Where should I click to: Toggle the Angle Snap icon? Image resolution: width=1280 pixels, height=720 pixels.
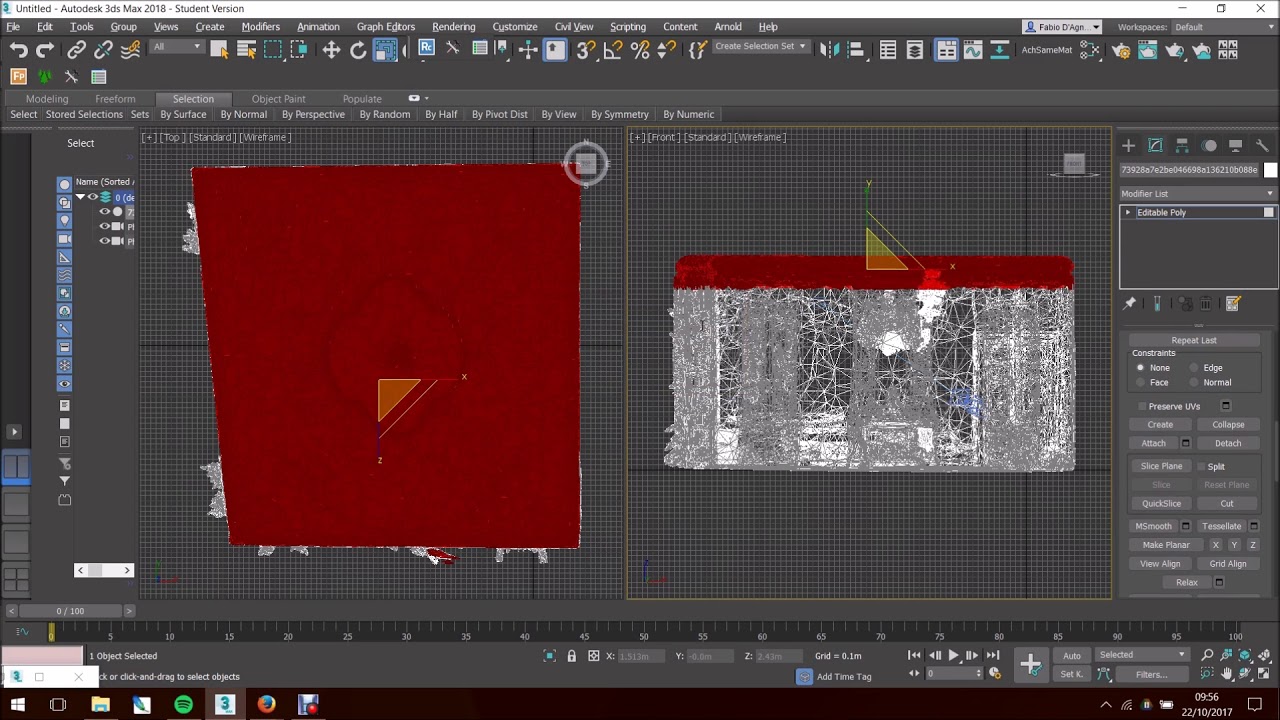613,50
